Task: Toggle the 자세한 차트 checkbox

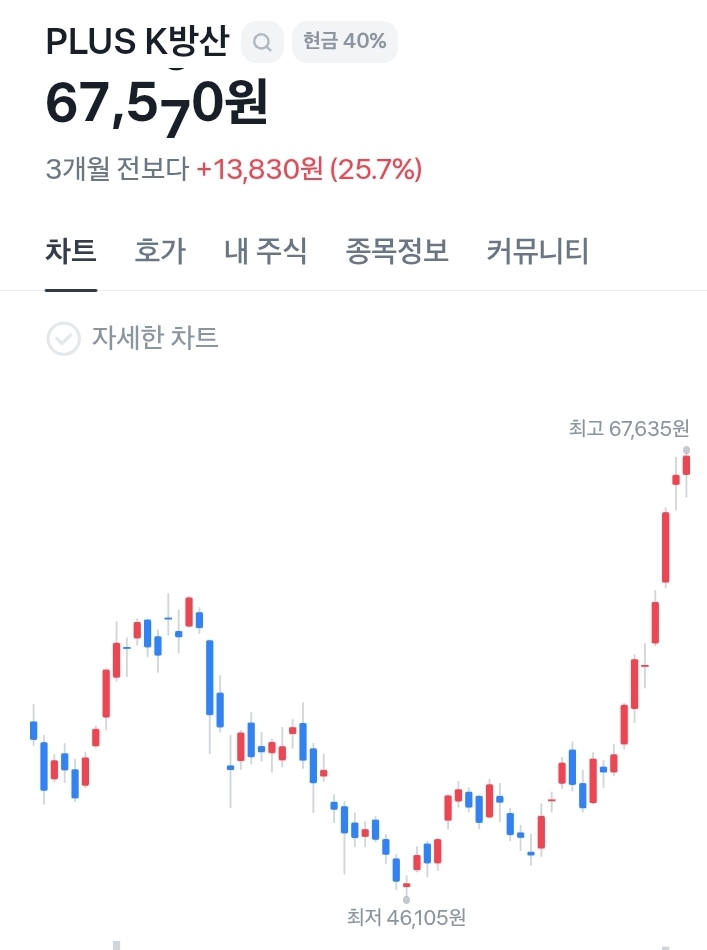Action: (64, 338)
